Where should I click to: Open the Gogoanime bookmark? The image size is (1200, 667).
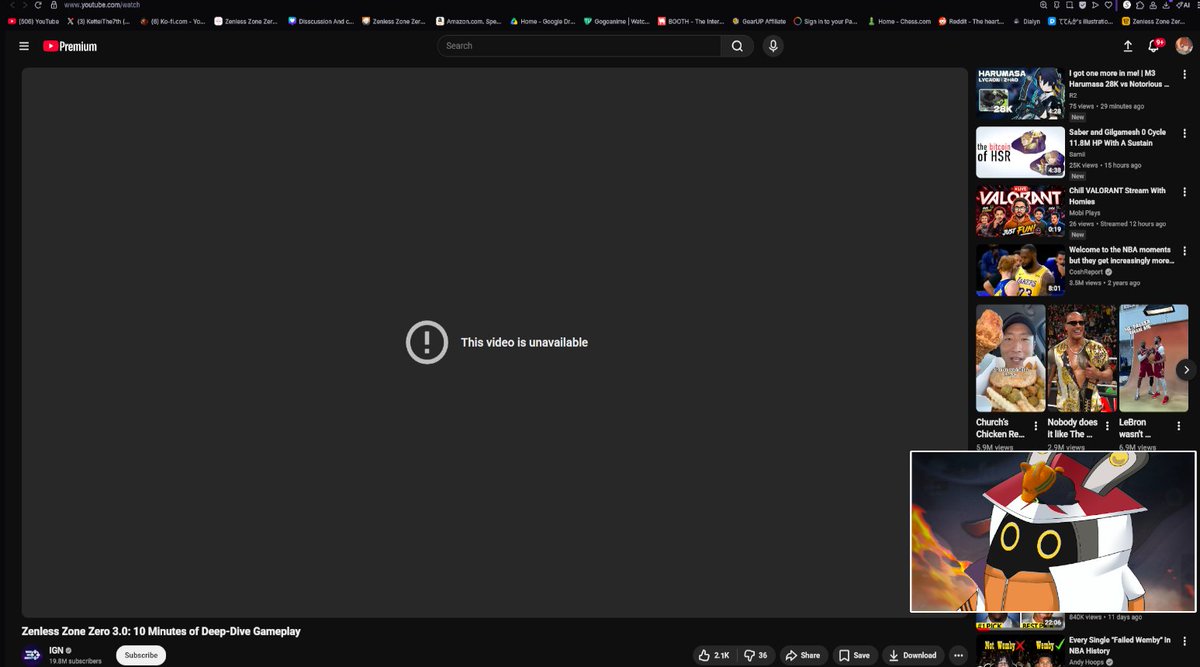click(616, 21)
